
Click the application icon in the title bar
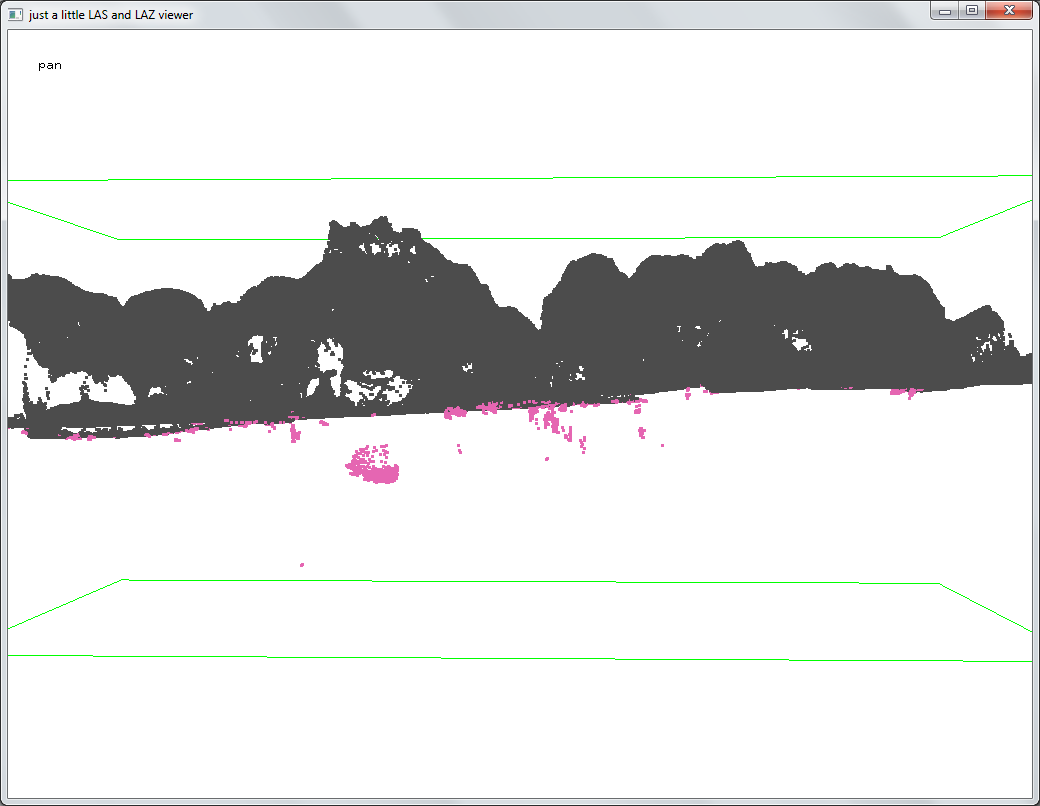15,14
